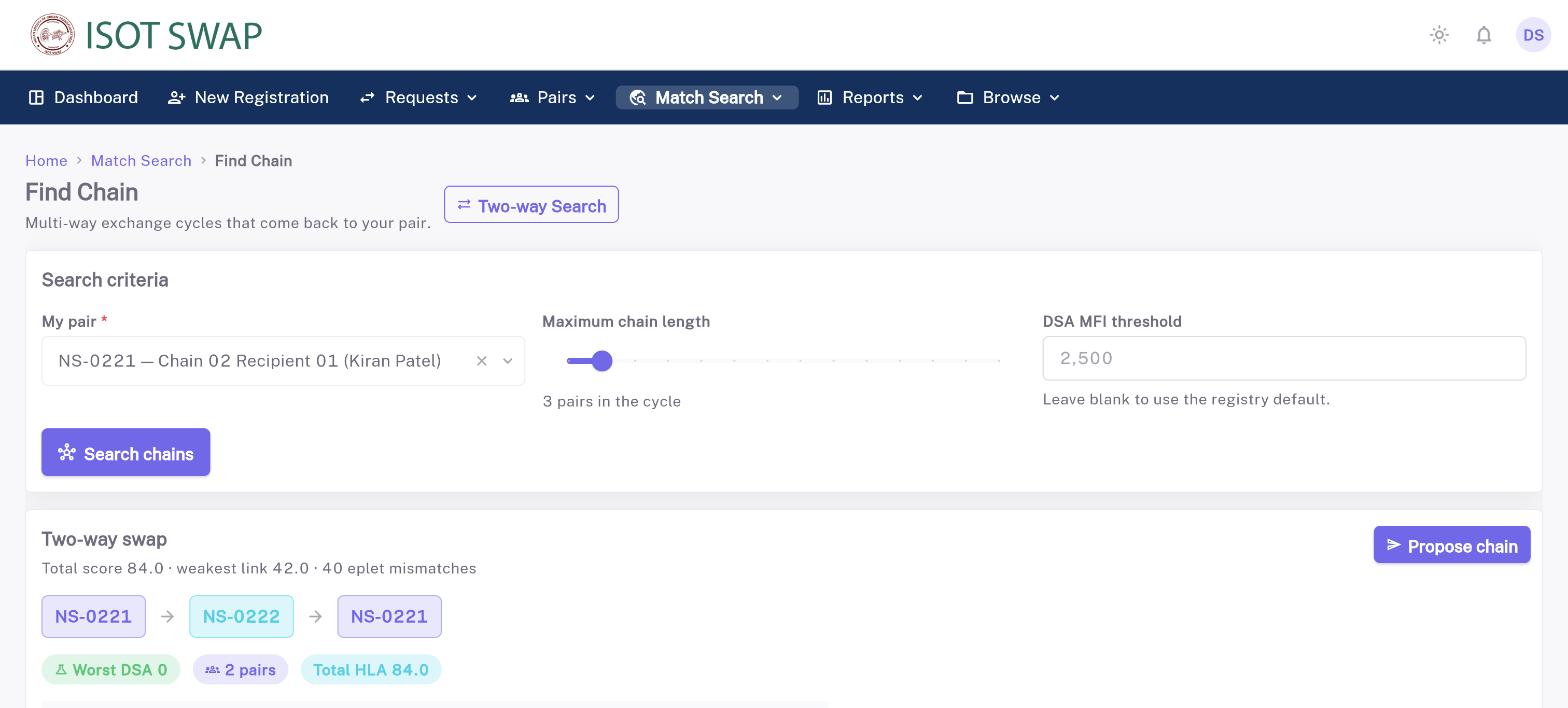
Task: Click the Maximum chain length slider handle
Action: point(602,361)
